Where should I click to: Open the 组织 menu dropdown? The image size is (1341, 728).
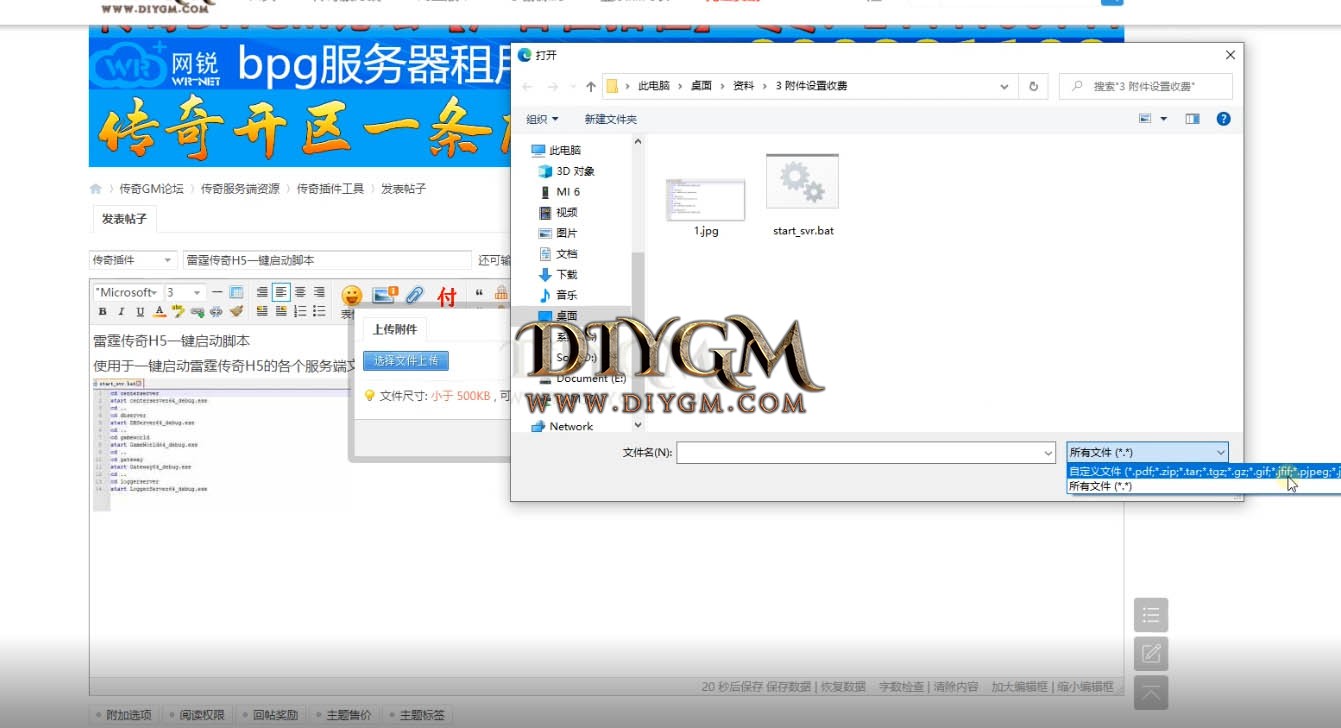(542, 119)
